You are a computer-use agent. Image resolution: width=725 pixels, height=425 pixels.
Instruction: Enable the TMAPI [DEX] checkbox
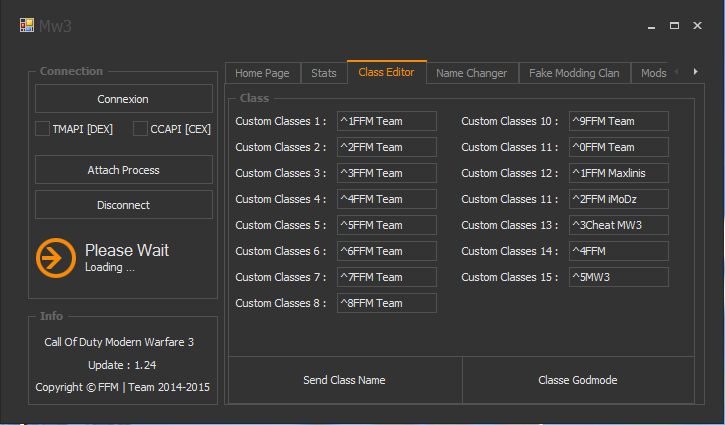[43, 129]
